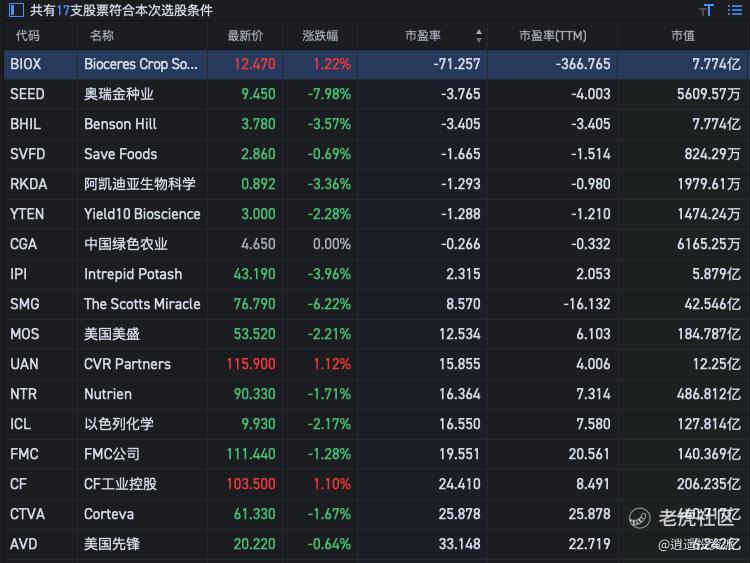
Task: Toggle the 市盈率 sort arrows
Action: coord(479,36)
